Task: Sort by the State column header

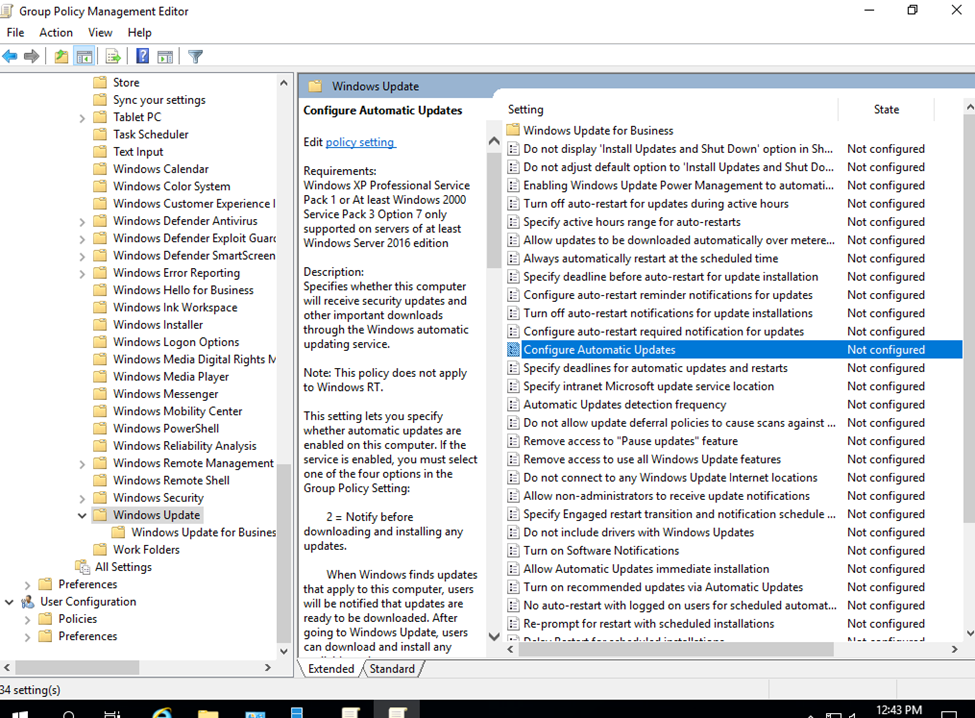Action: click(886, 109)
